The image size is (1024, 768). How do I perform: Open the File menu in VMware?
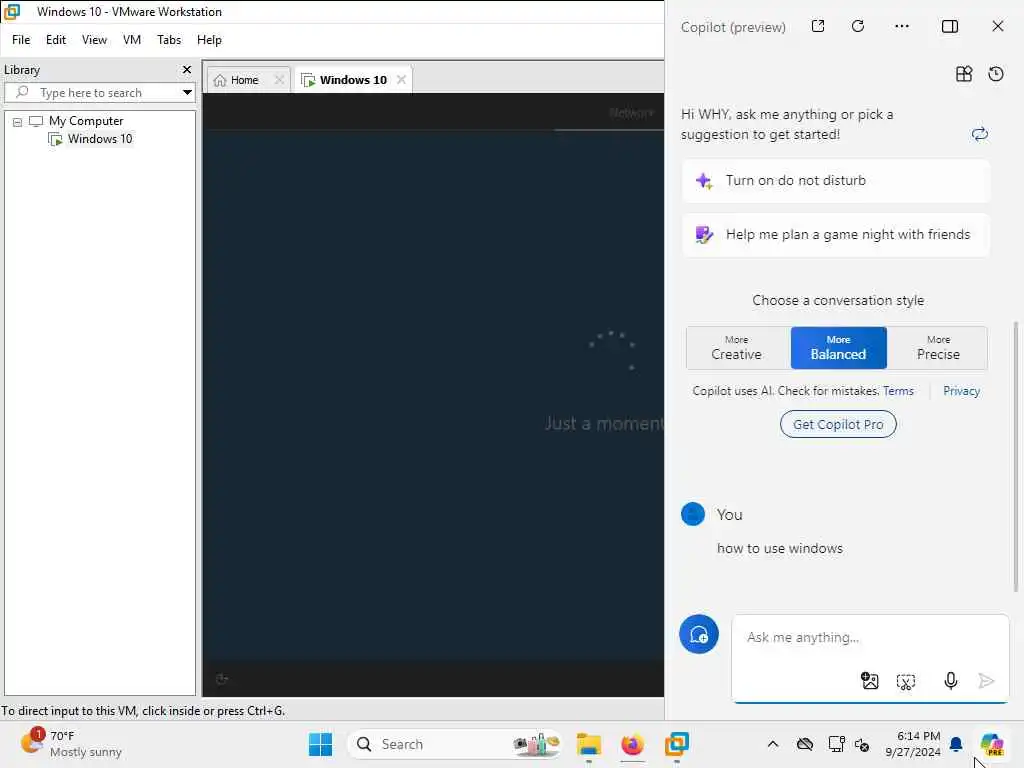pos(21,40)
